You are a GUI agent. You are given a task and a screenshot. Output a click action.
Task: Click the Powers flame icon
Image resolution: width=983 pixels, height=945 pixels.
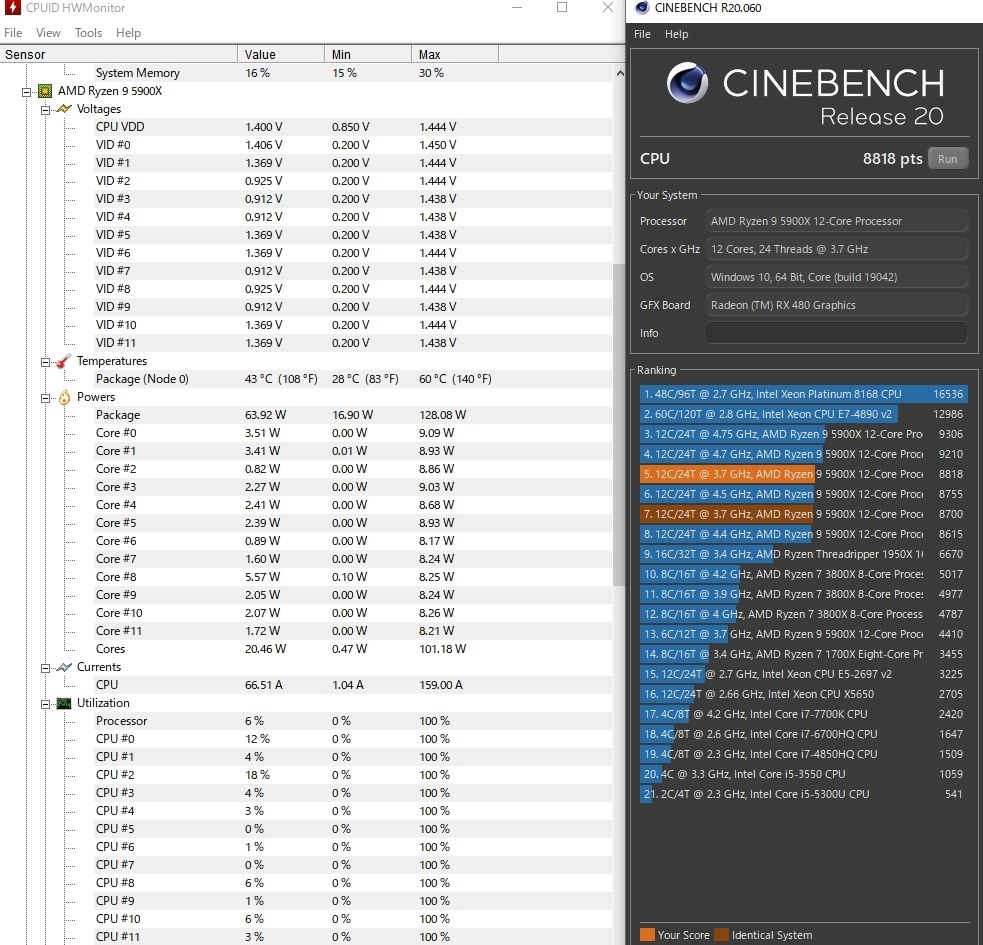click(x=64, y=397)
